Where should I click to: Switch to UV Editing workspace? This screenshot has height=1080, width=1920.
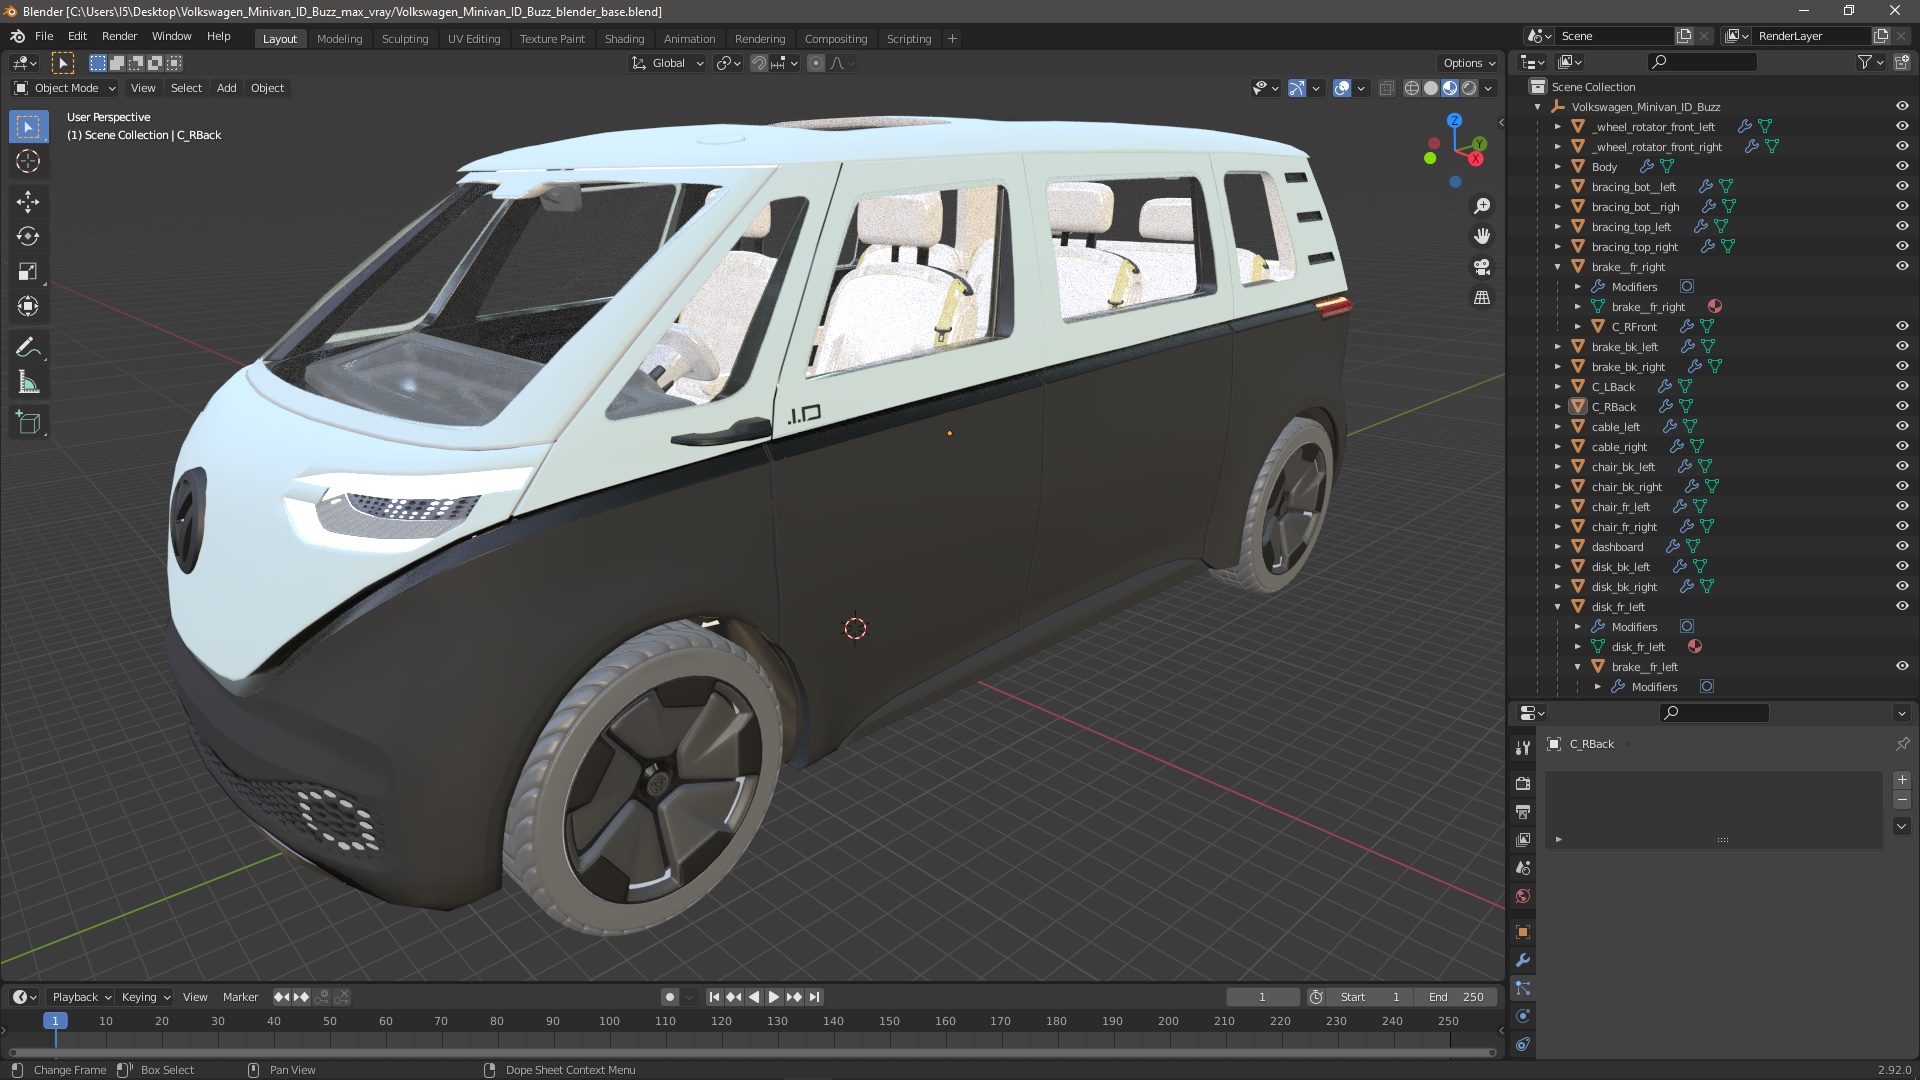474,39
